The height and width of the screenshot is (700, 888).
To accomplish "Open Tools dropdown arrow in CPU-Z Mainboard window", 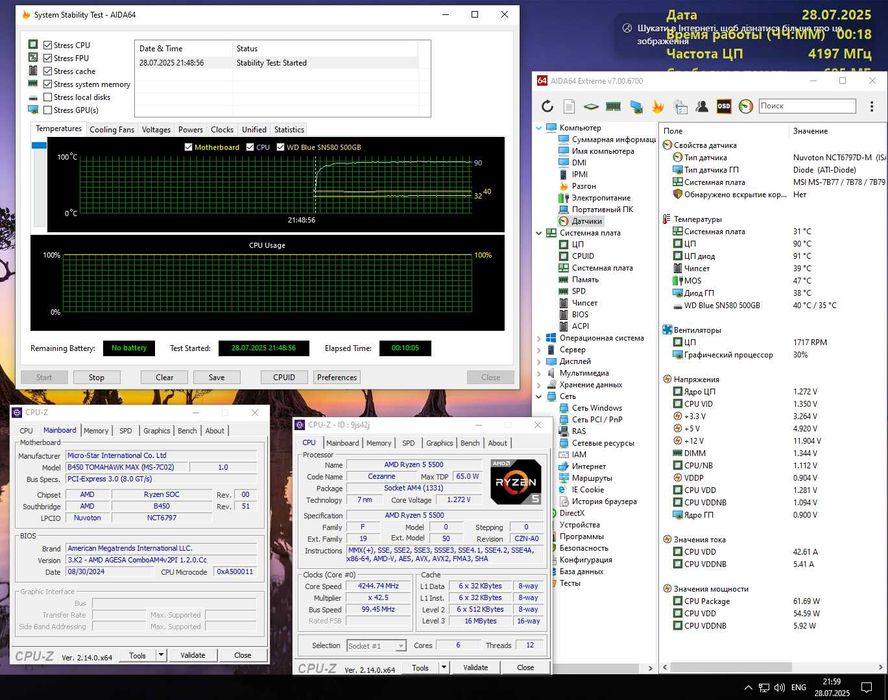I will pos(161,655).
